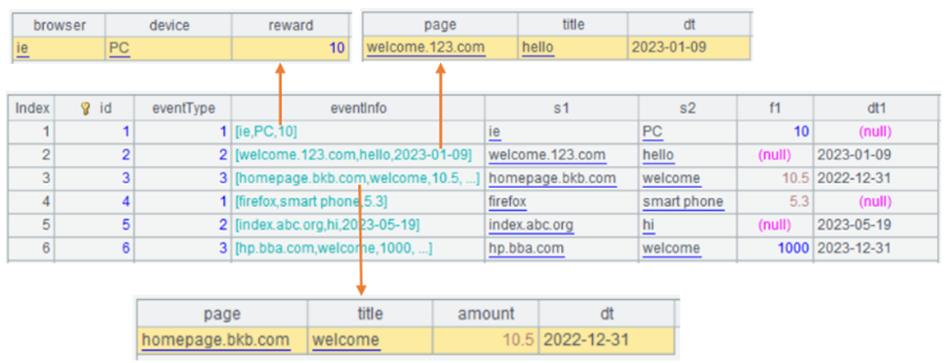Click the f1 value 1000 cell
Image resolution: width=951 pixels, height=363 pixels.
point(776,248)
